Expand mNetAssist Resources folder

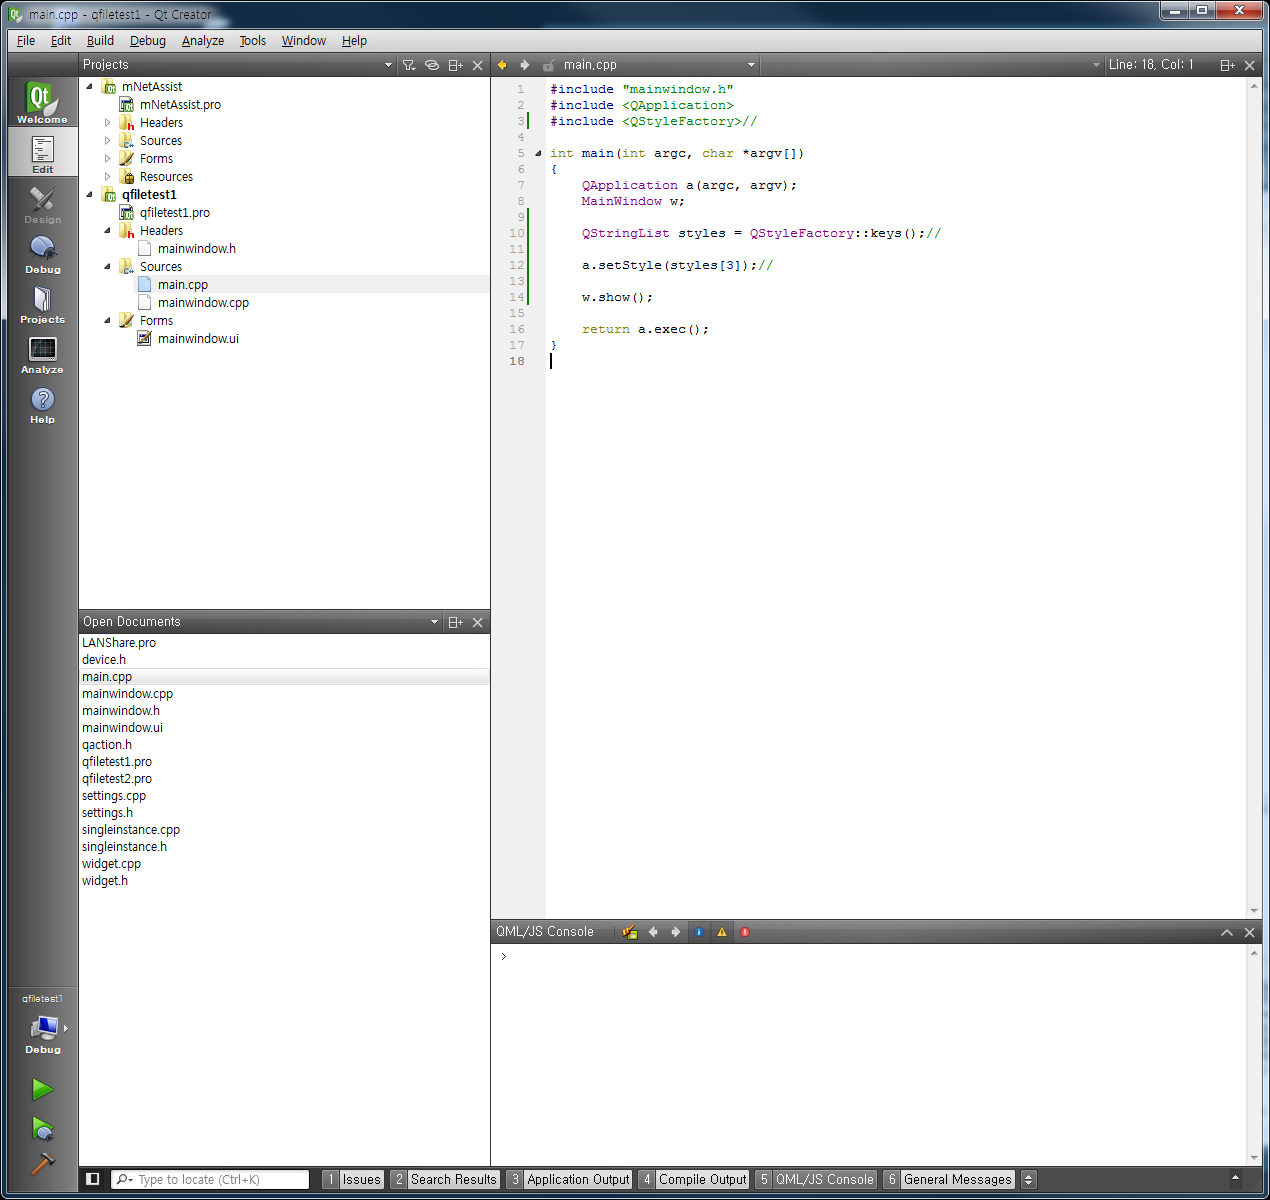108,177
